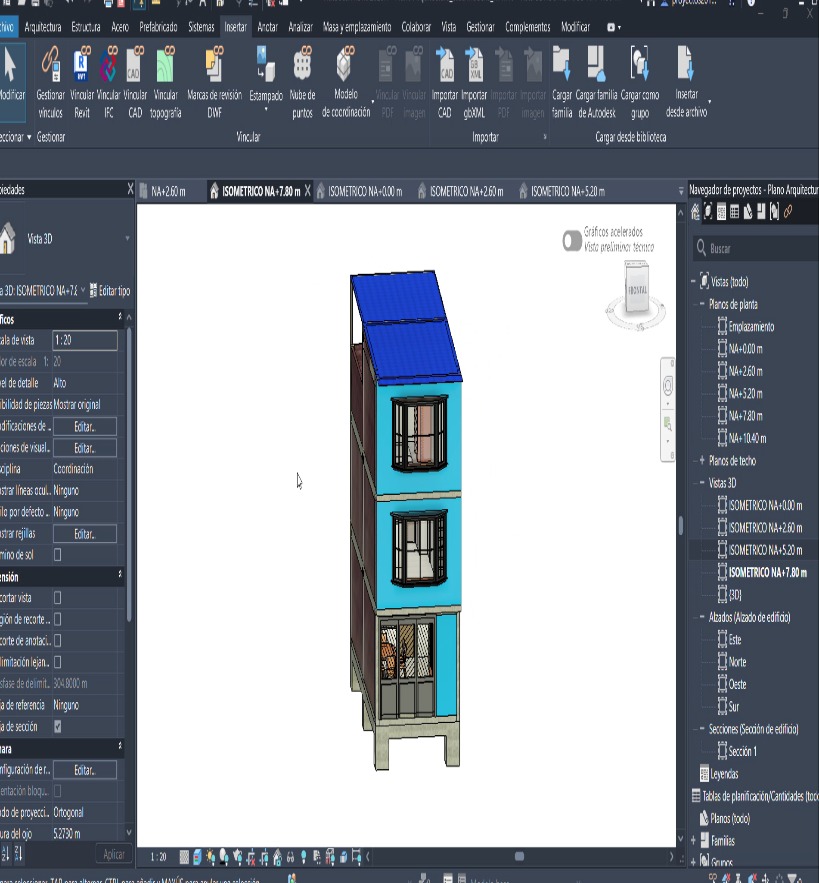The height and width of the screenshot is (883, 819).
Task: Open the Vista 3D type selector dropdown
Action: pyautogui.click(x=127, y=239)
